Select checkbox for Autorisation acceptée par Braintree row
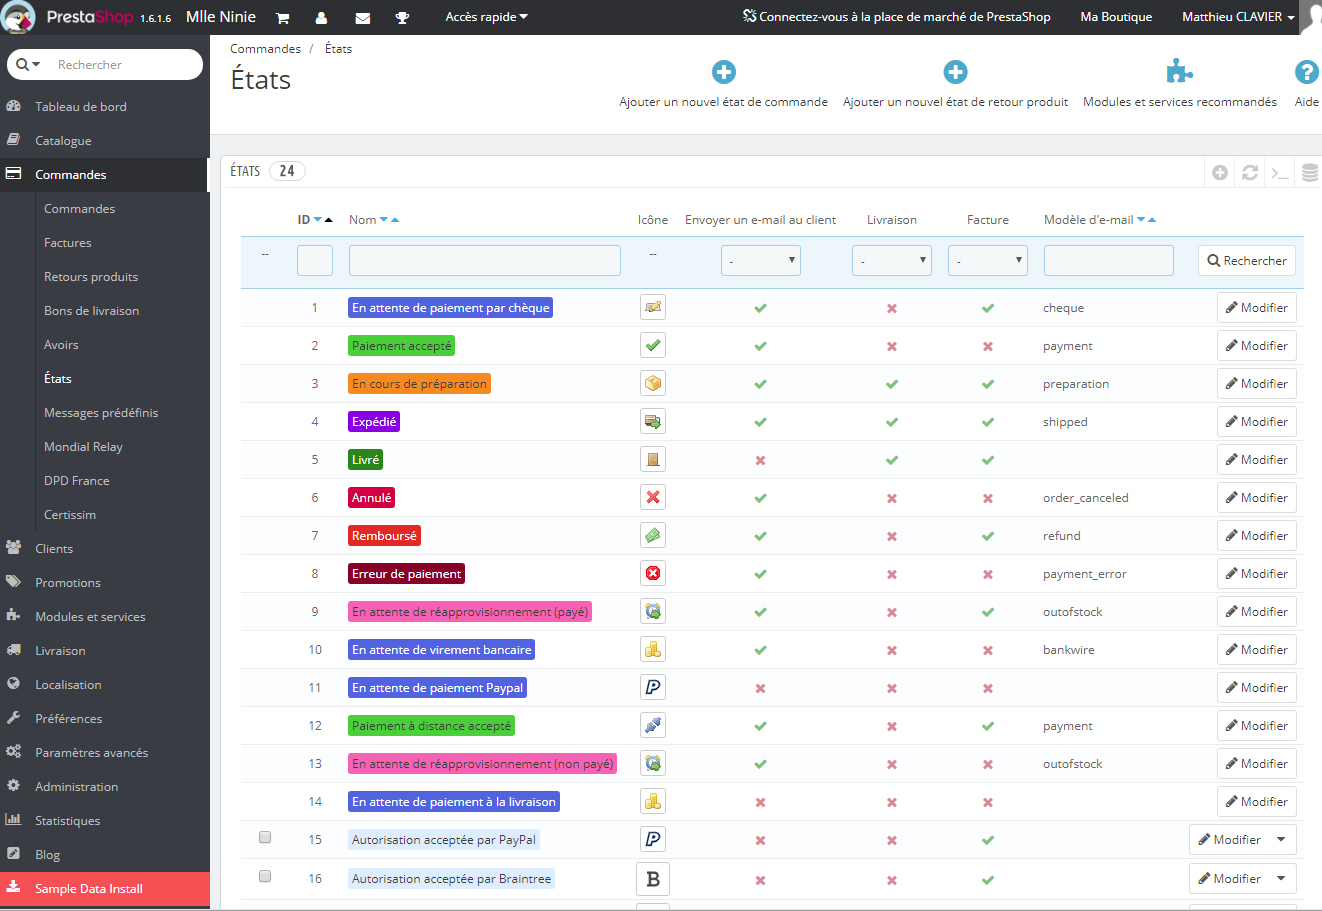 pyautogui.click(x=265, y=876)
